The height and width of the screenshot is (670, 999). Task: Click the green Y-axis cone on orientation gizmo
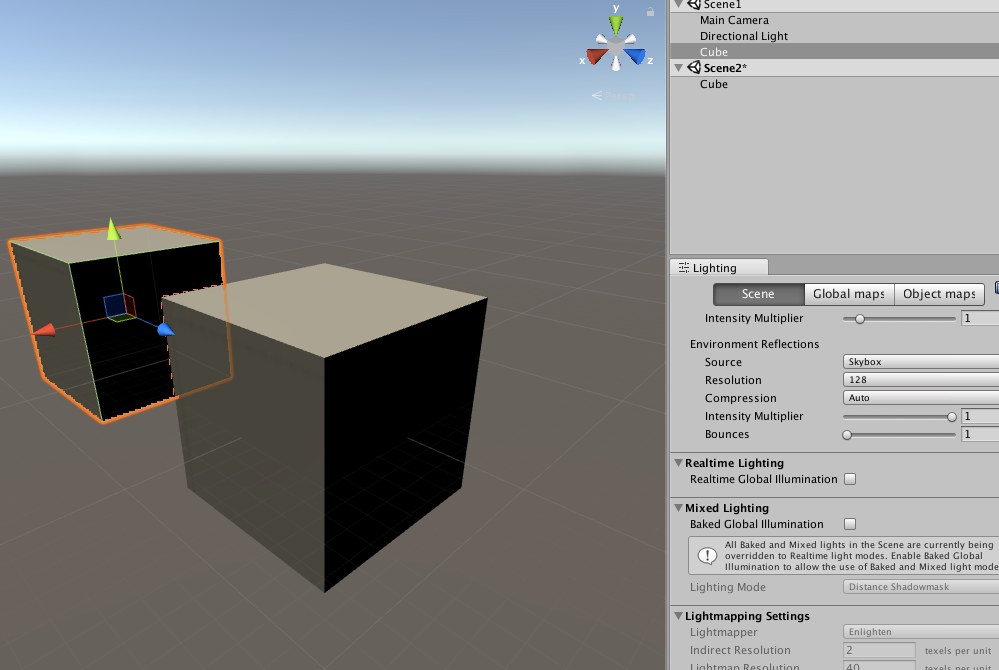tap(615, 25)
